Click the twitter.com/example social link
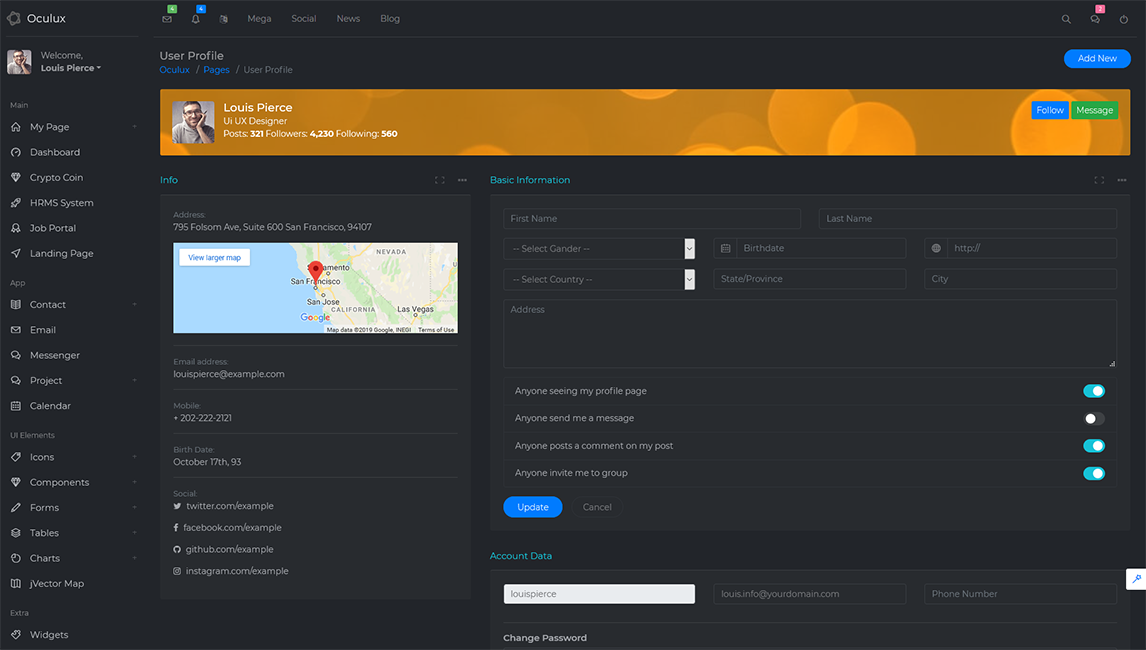 click(x=229, y=506)
